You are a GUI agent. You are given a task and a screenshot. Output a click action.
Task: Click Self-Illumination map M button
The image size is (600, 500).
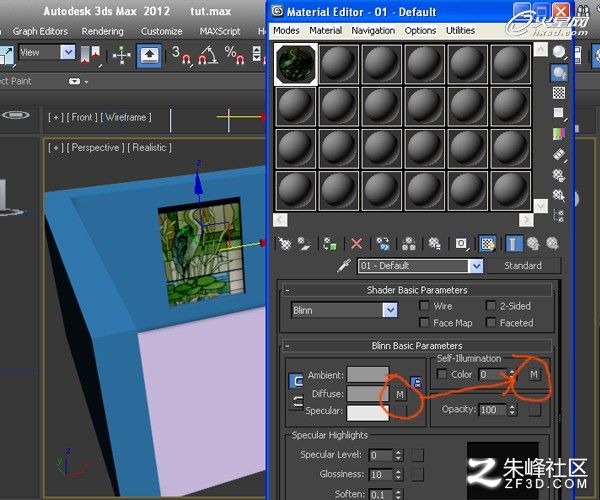point(534,374)
